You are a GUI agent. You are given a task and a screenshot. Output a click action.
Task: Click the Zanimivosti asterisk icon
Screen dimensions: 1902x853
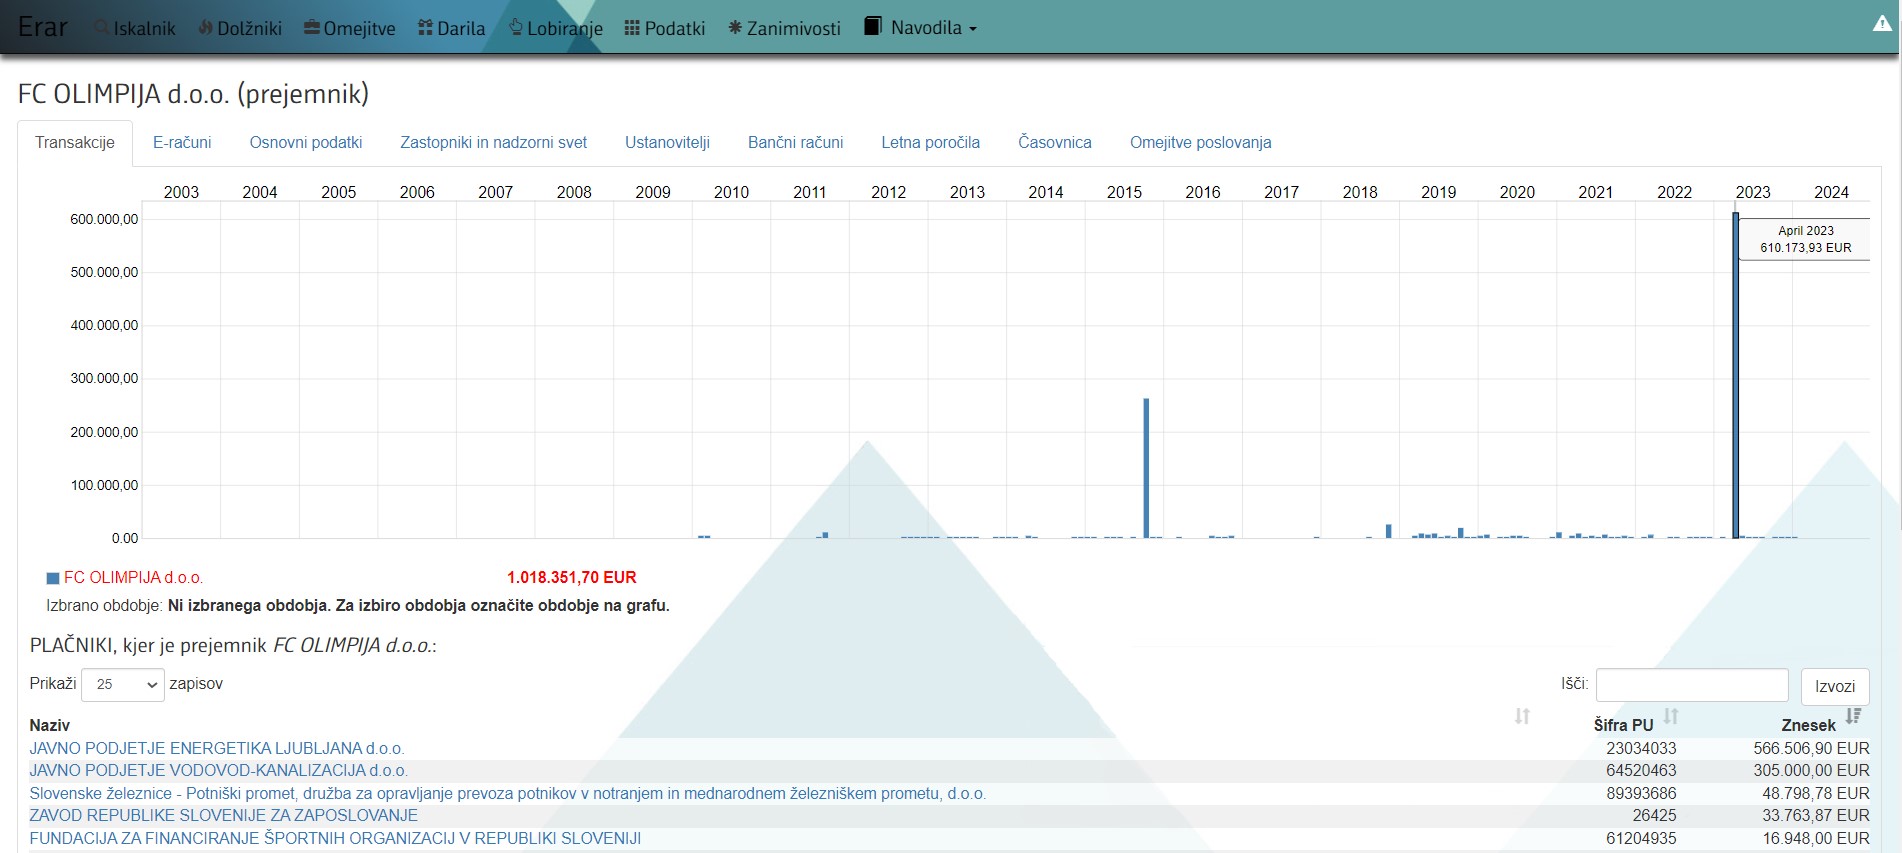pyautogui.click(x=735, y=28)
